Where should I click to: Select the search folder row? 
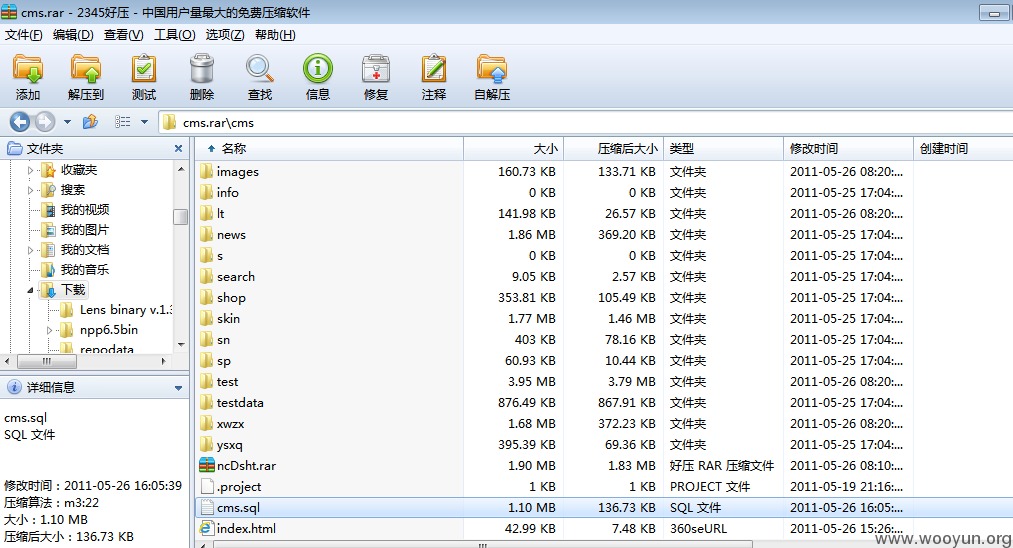(604, 277)
